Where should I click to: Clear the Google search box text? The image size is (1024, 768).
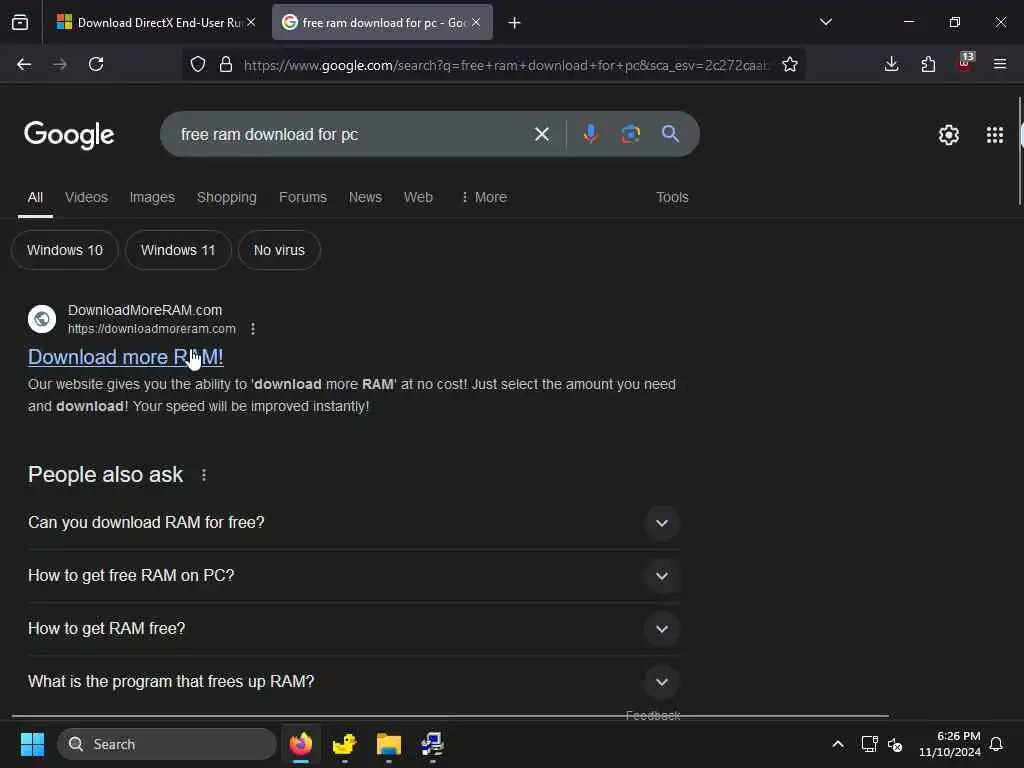[542, 134]
